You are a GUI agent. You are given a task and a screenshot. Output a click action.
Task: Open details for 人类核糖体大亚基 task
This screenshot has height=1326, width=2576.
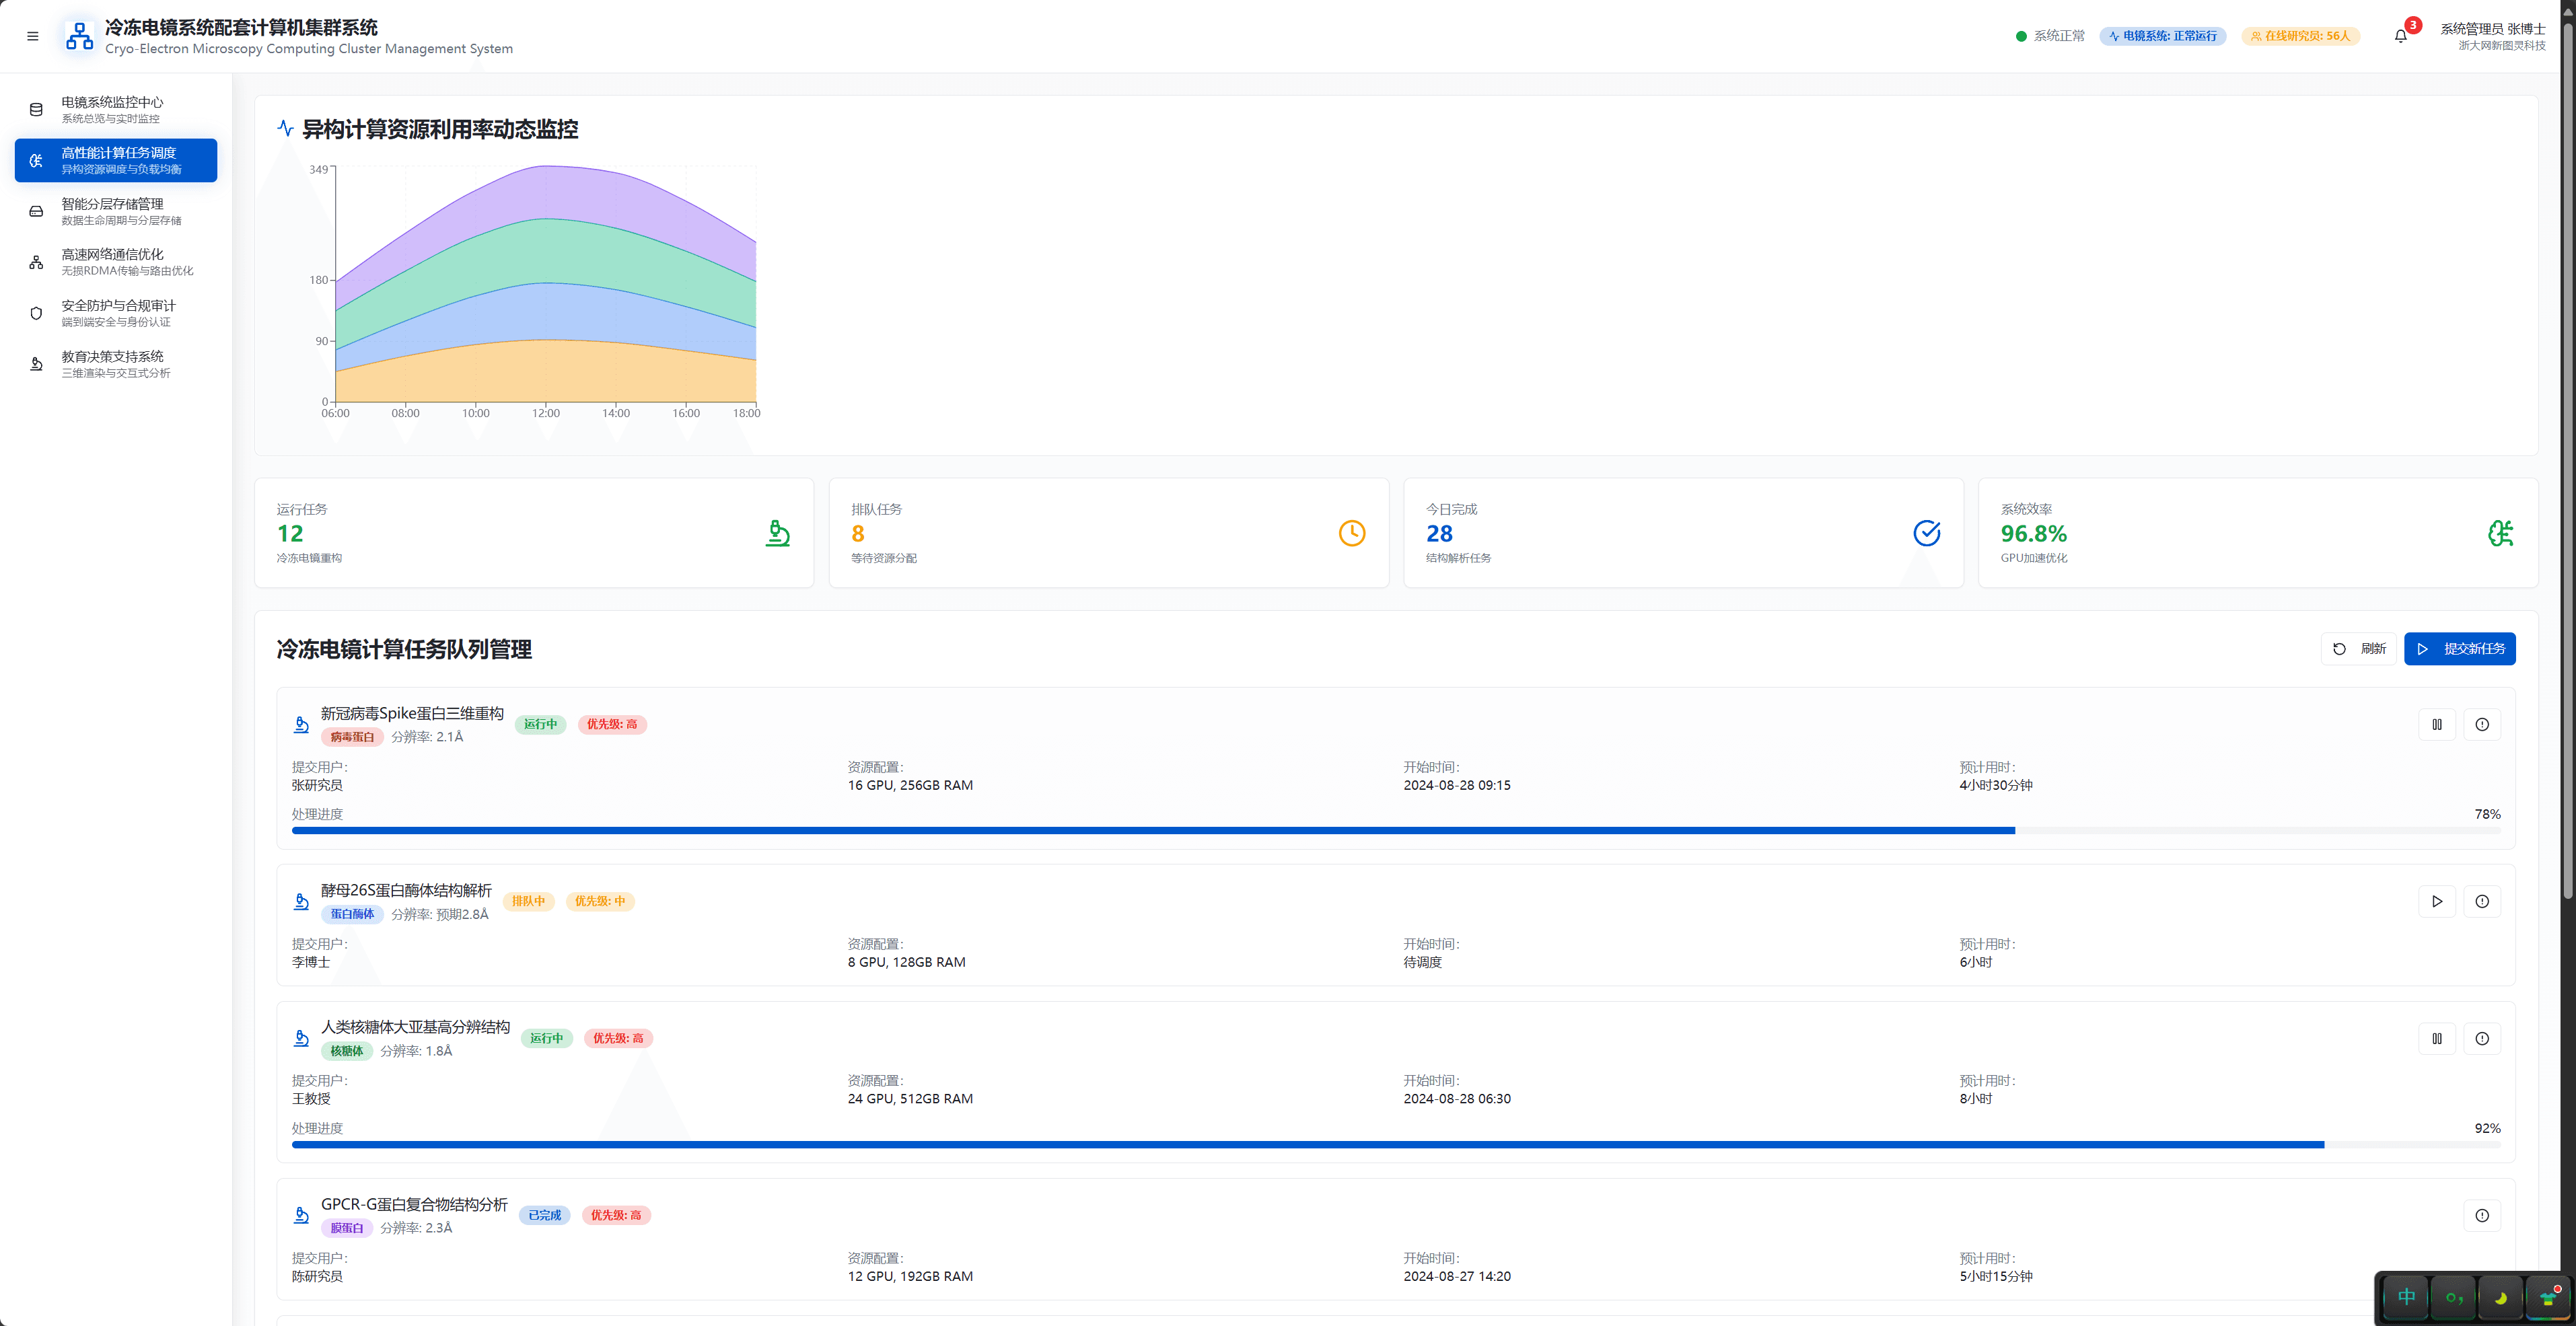pyautogui.click(x=2481, y=1038)
